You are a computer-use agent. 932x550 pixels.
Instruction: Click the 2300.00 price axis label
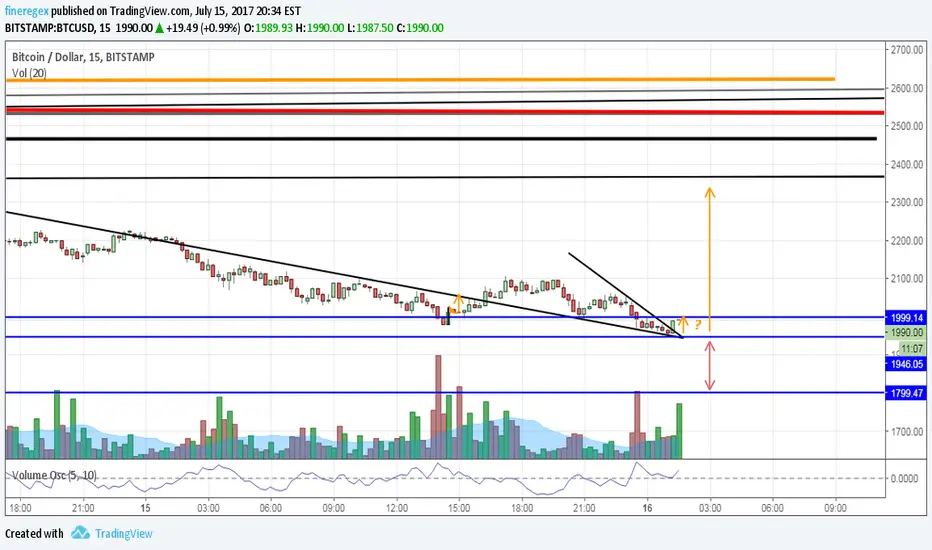(x=906, y=202)
